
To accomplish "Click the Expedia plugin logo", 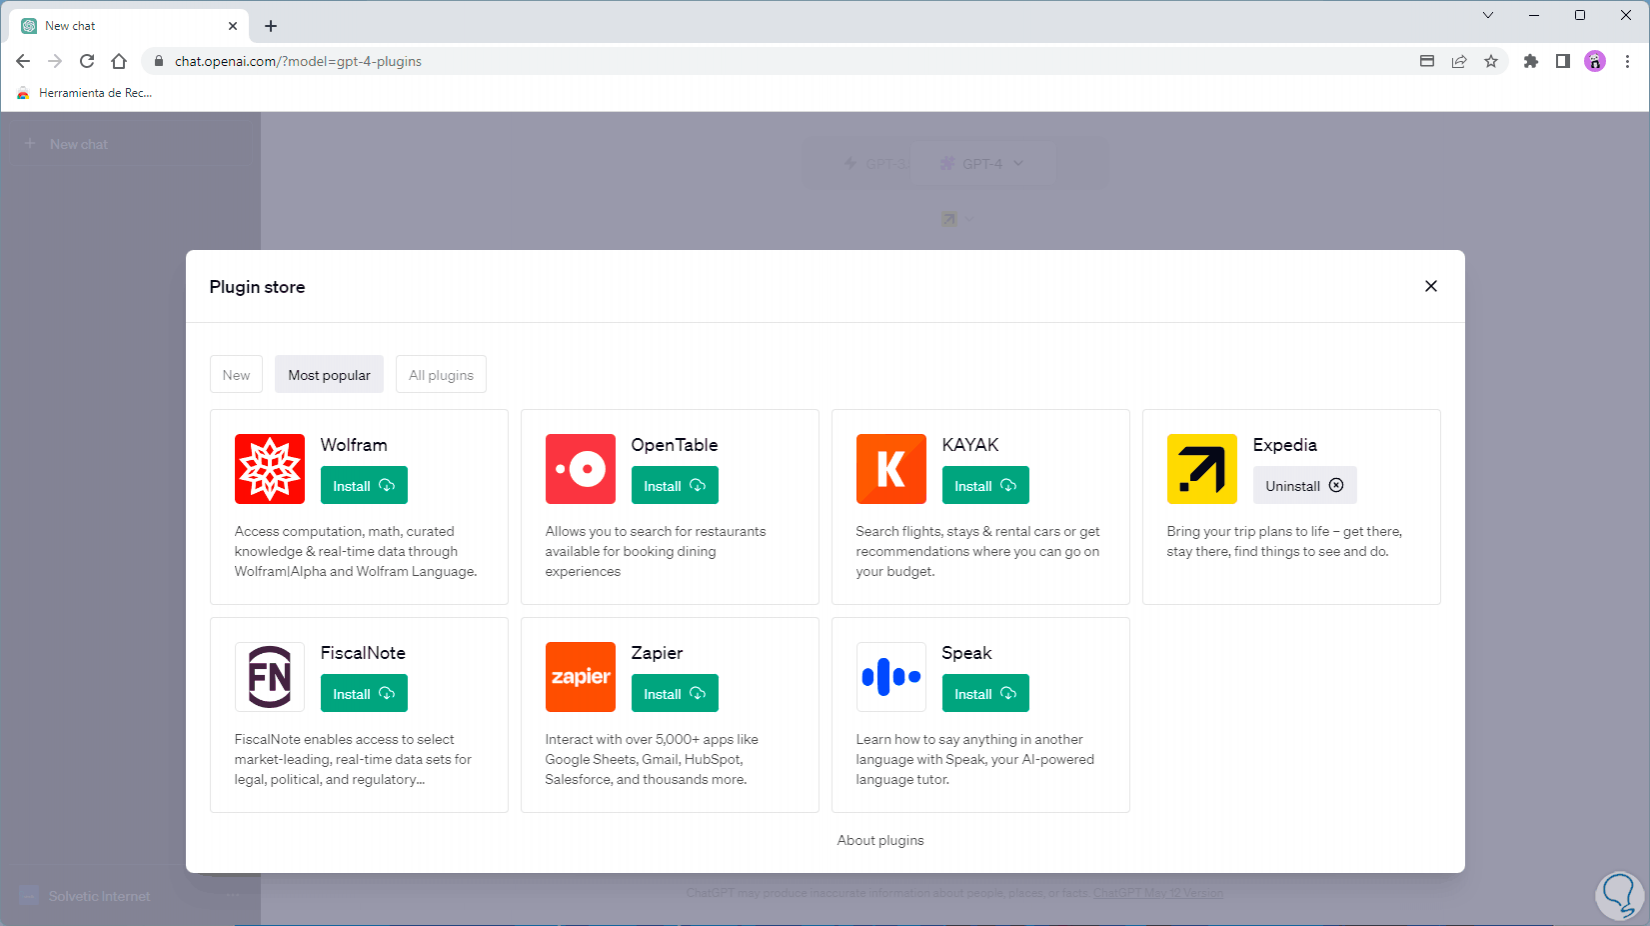I will (x=1202, y=469).
